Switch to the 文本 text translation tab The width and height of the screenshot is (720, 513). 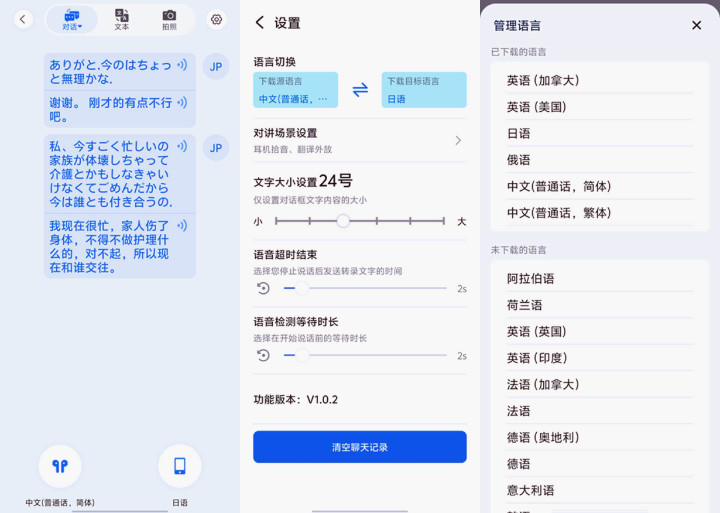(122, 20)
